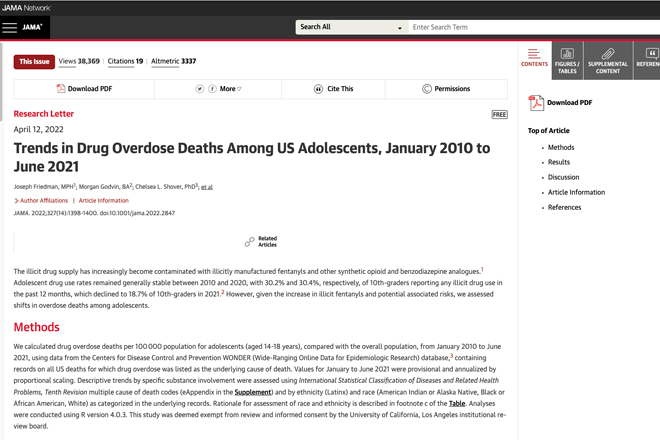Image resolution: width=660 pixels, height=440 pixels.
Task: Open the hamburger menu icon
Action: tap(9, 27)
